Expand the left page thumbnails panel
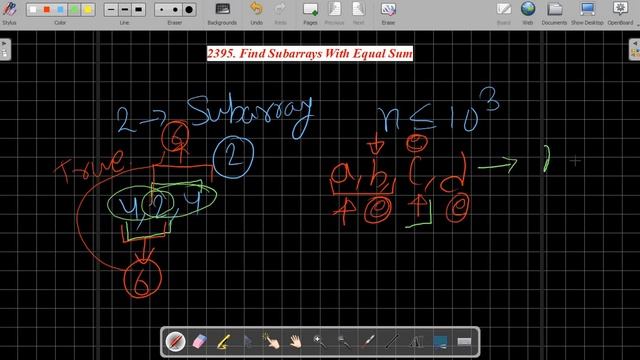This screenshot has width=640, height=360. click(4, 49)
